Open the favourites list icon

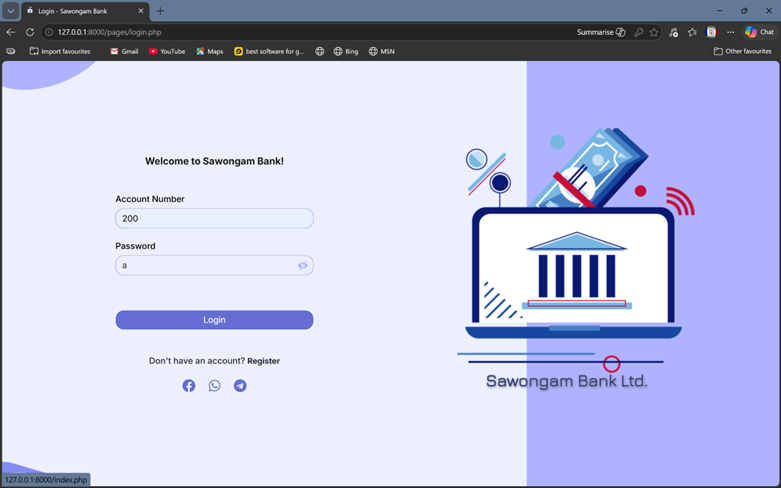point(692,32)
